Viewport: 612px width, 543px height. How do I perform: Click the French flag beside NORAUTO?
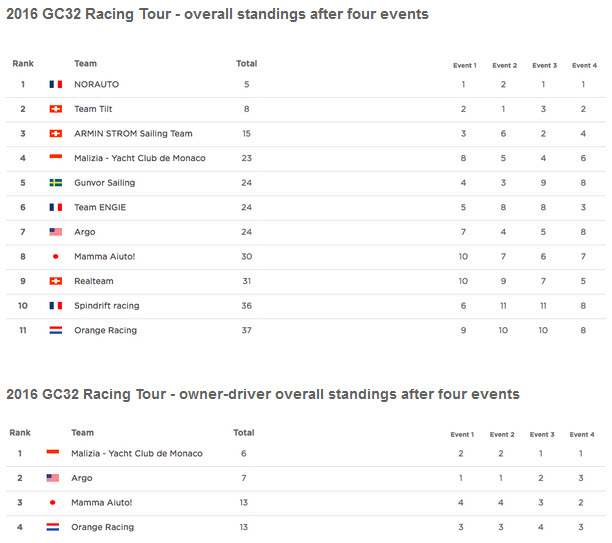[56, 84]
